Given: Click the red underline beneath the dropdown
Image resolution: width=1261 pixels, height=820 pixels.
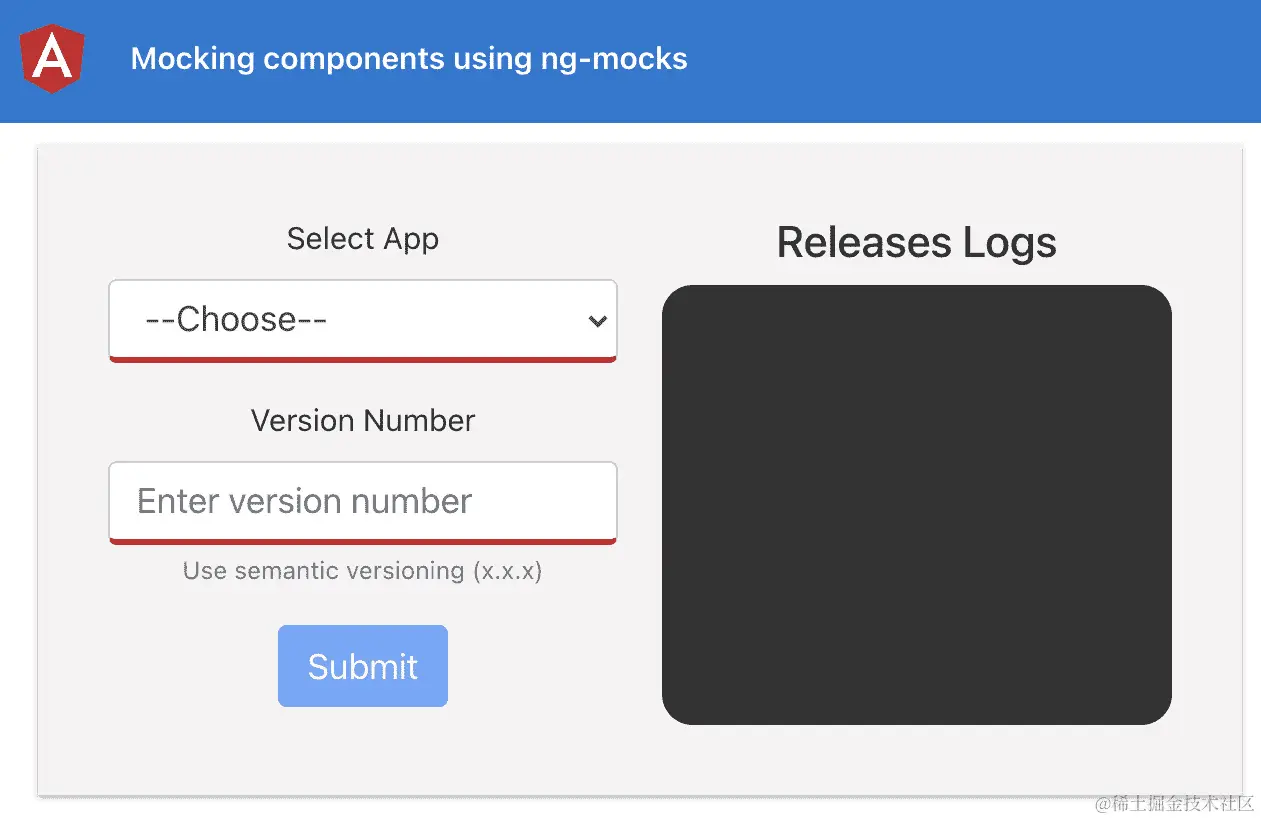Looking at the screenshot, I should 362,358.
